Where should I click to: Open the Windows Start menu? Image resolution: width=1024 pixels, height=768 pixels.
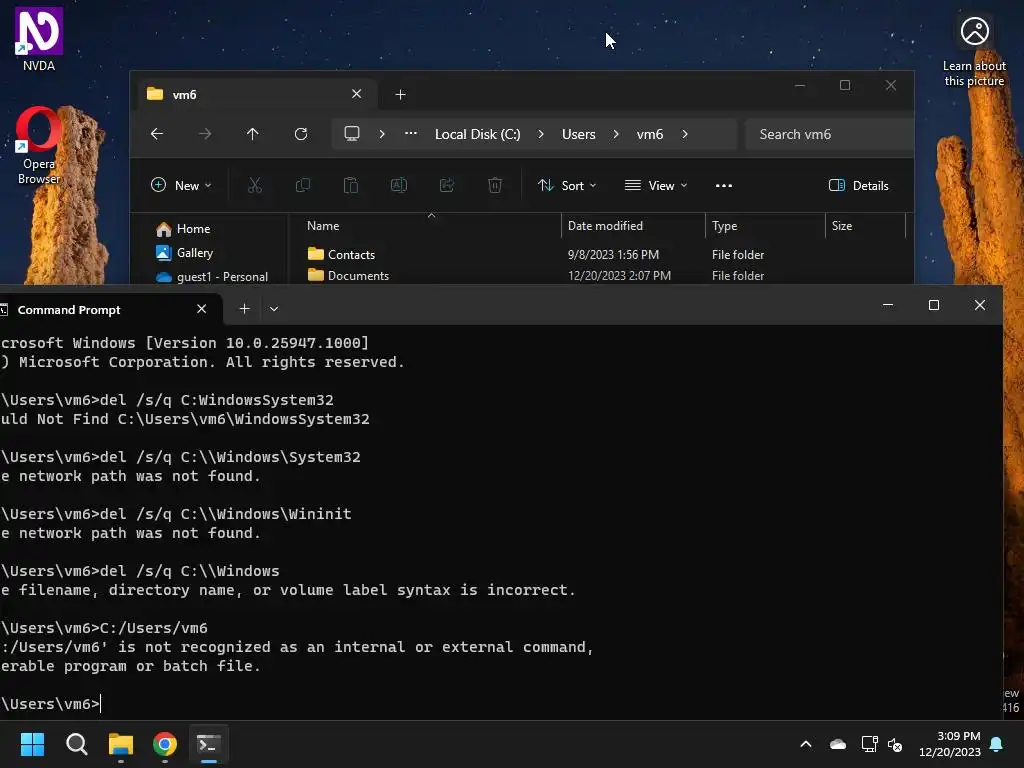32,744
